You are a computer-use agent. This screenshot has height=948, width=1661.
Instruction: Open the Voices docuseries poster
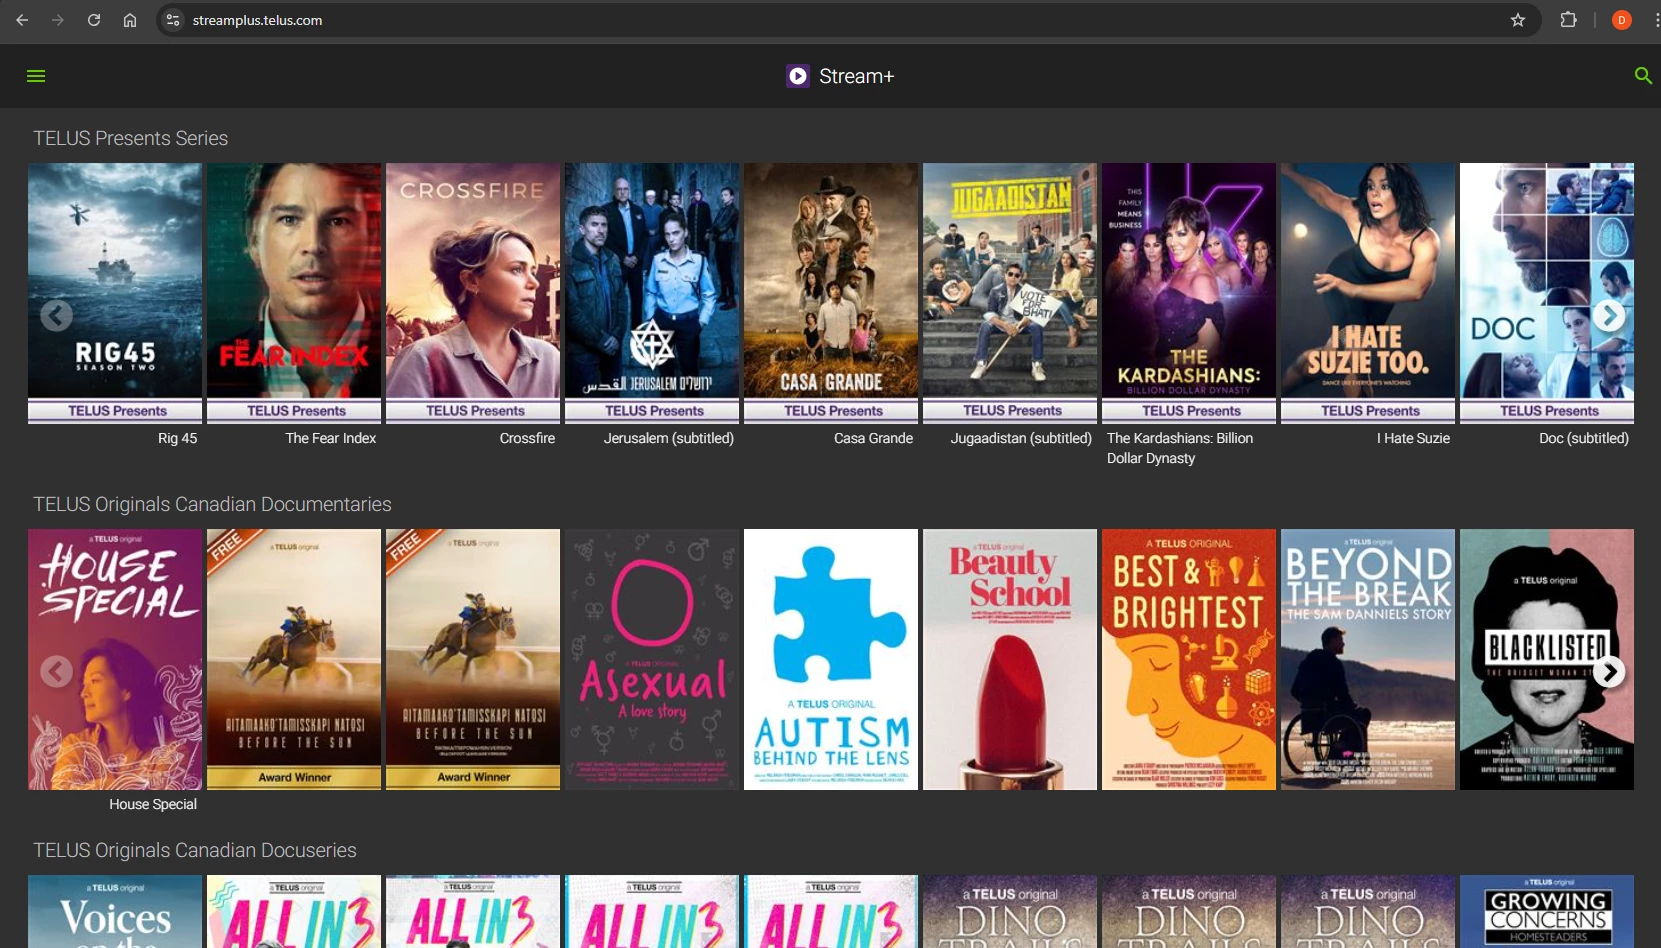point(115,911)
